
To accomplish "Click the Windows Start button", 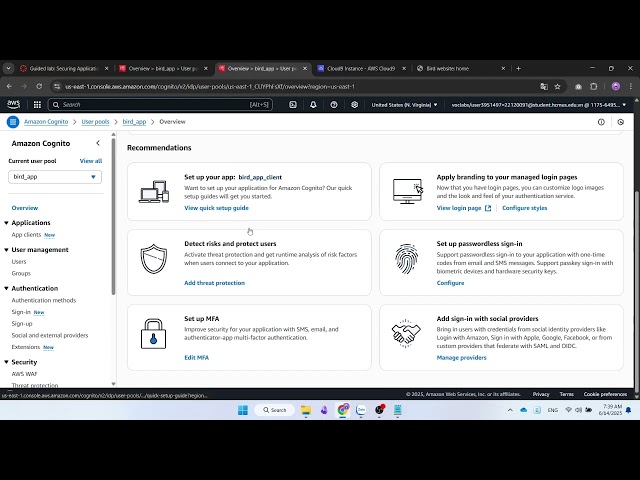I will point(243,410).
